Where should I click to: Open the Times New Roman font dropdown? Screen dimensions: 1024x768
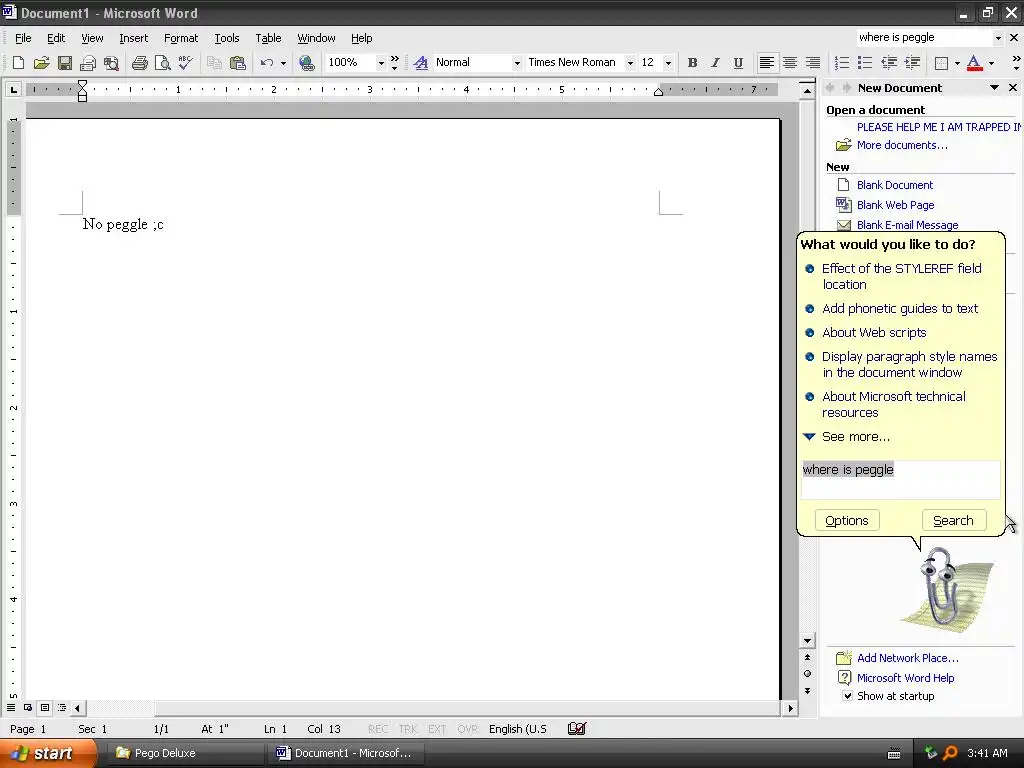click(x=630, y=63)
